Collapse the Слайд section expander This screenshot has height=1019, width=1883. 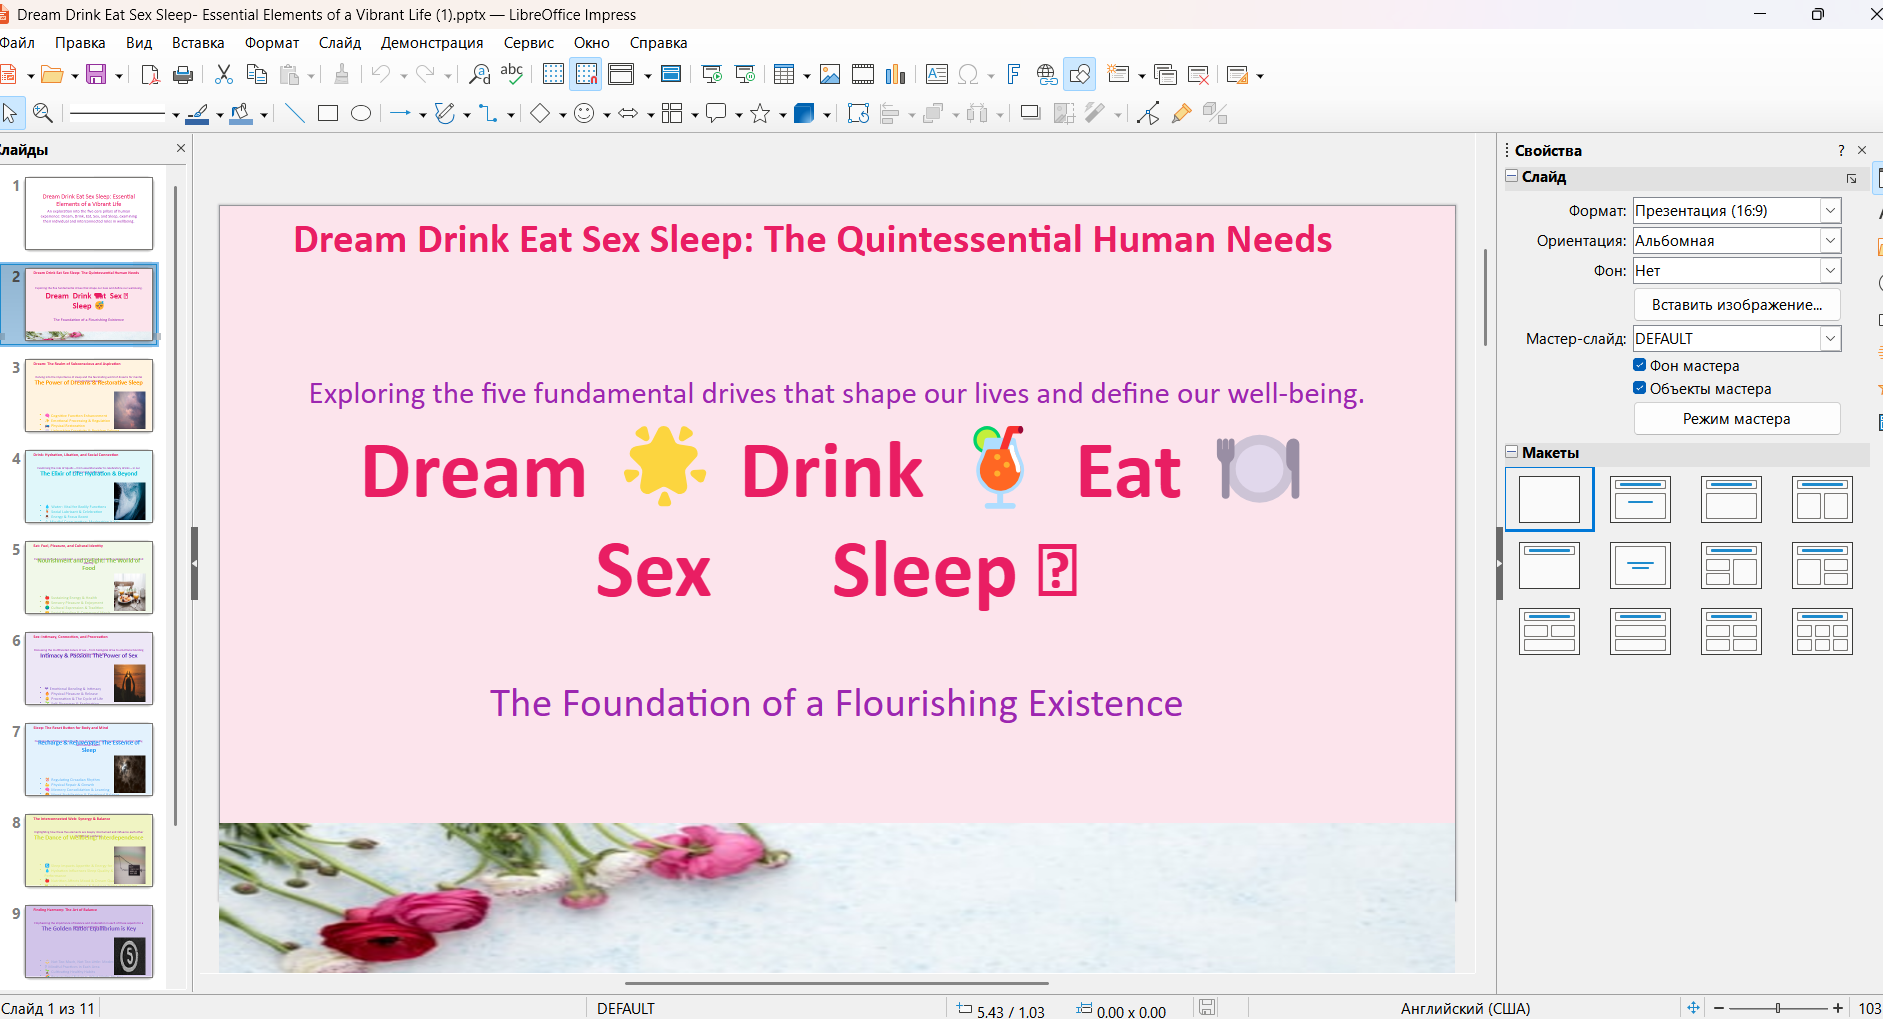click(1512, 176)
